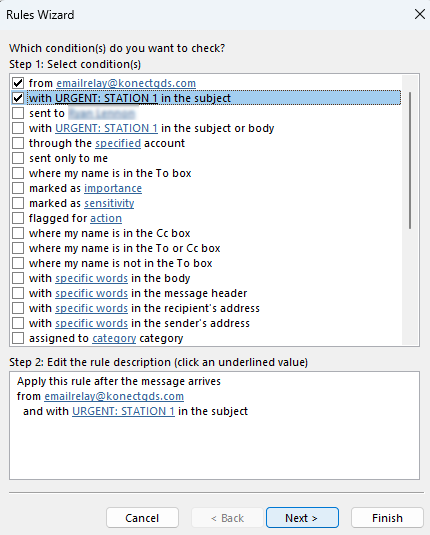Click the conditions list vertical scrollbar
The image size is (430, 535).
coord(410,160)
